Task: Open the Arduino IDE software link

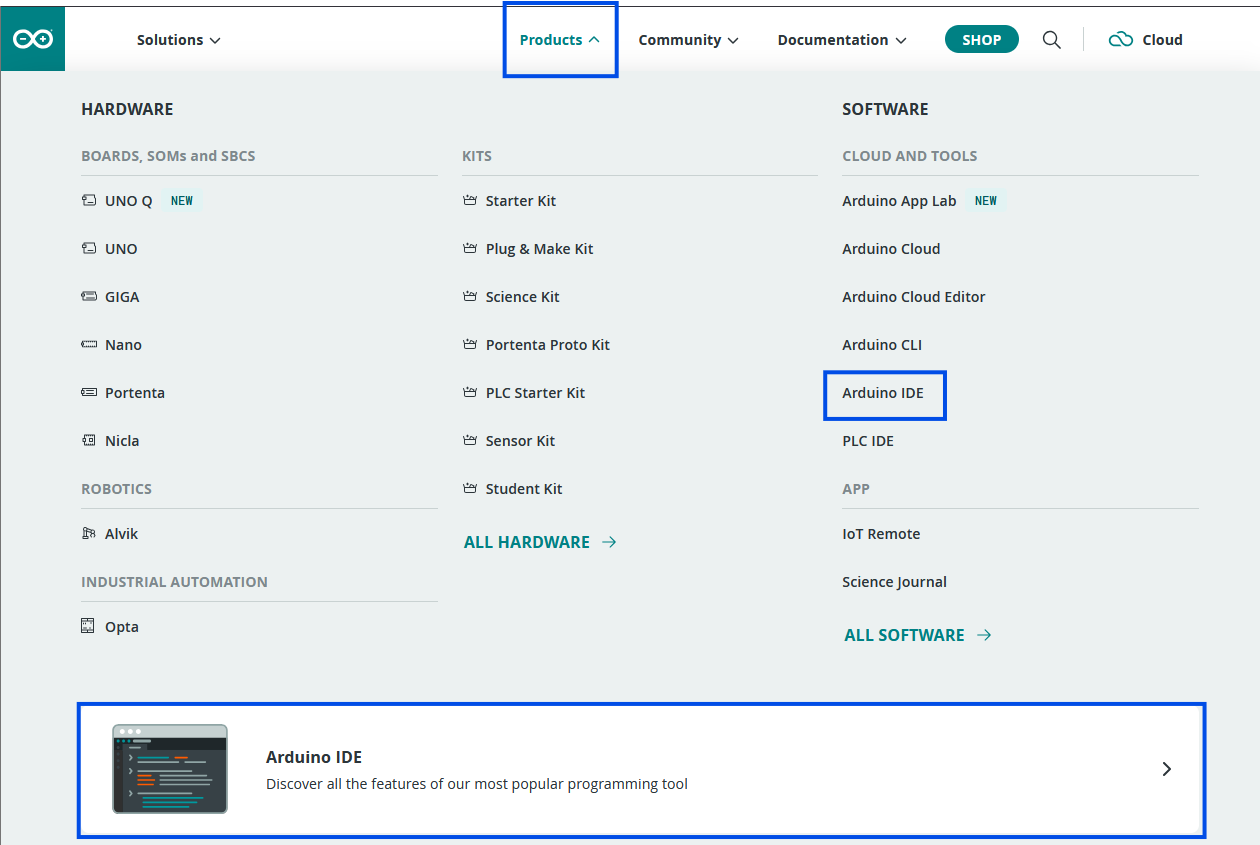Action: tap(883, 393)
